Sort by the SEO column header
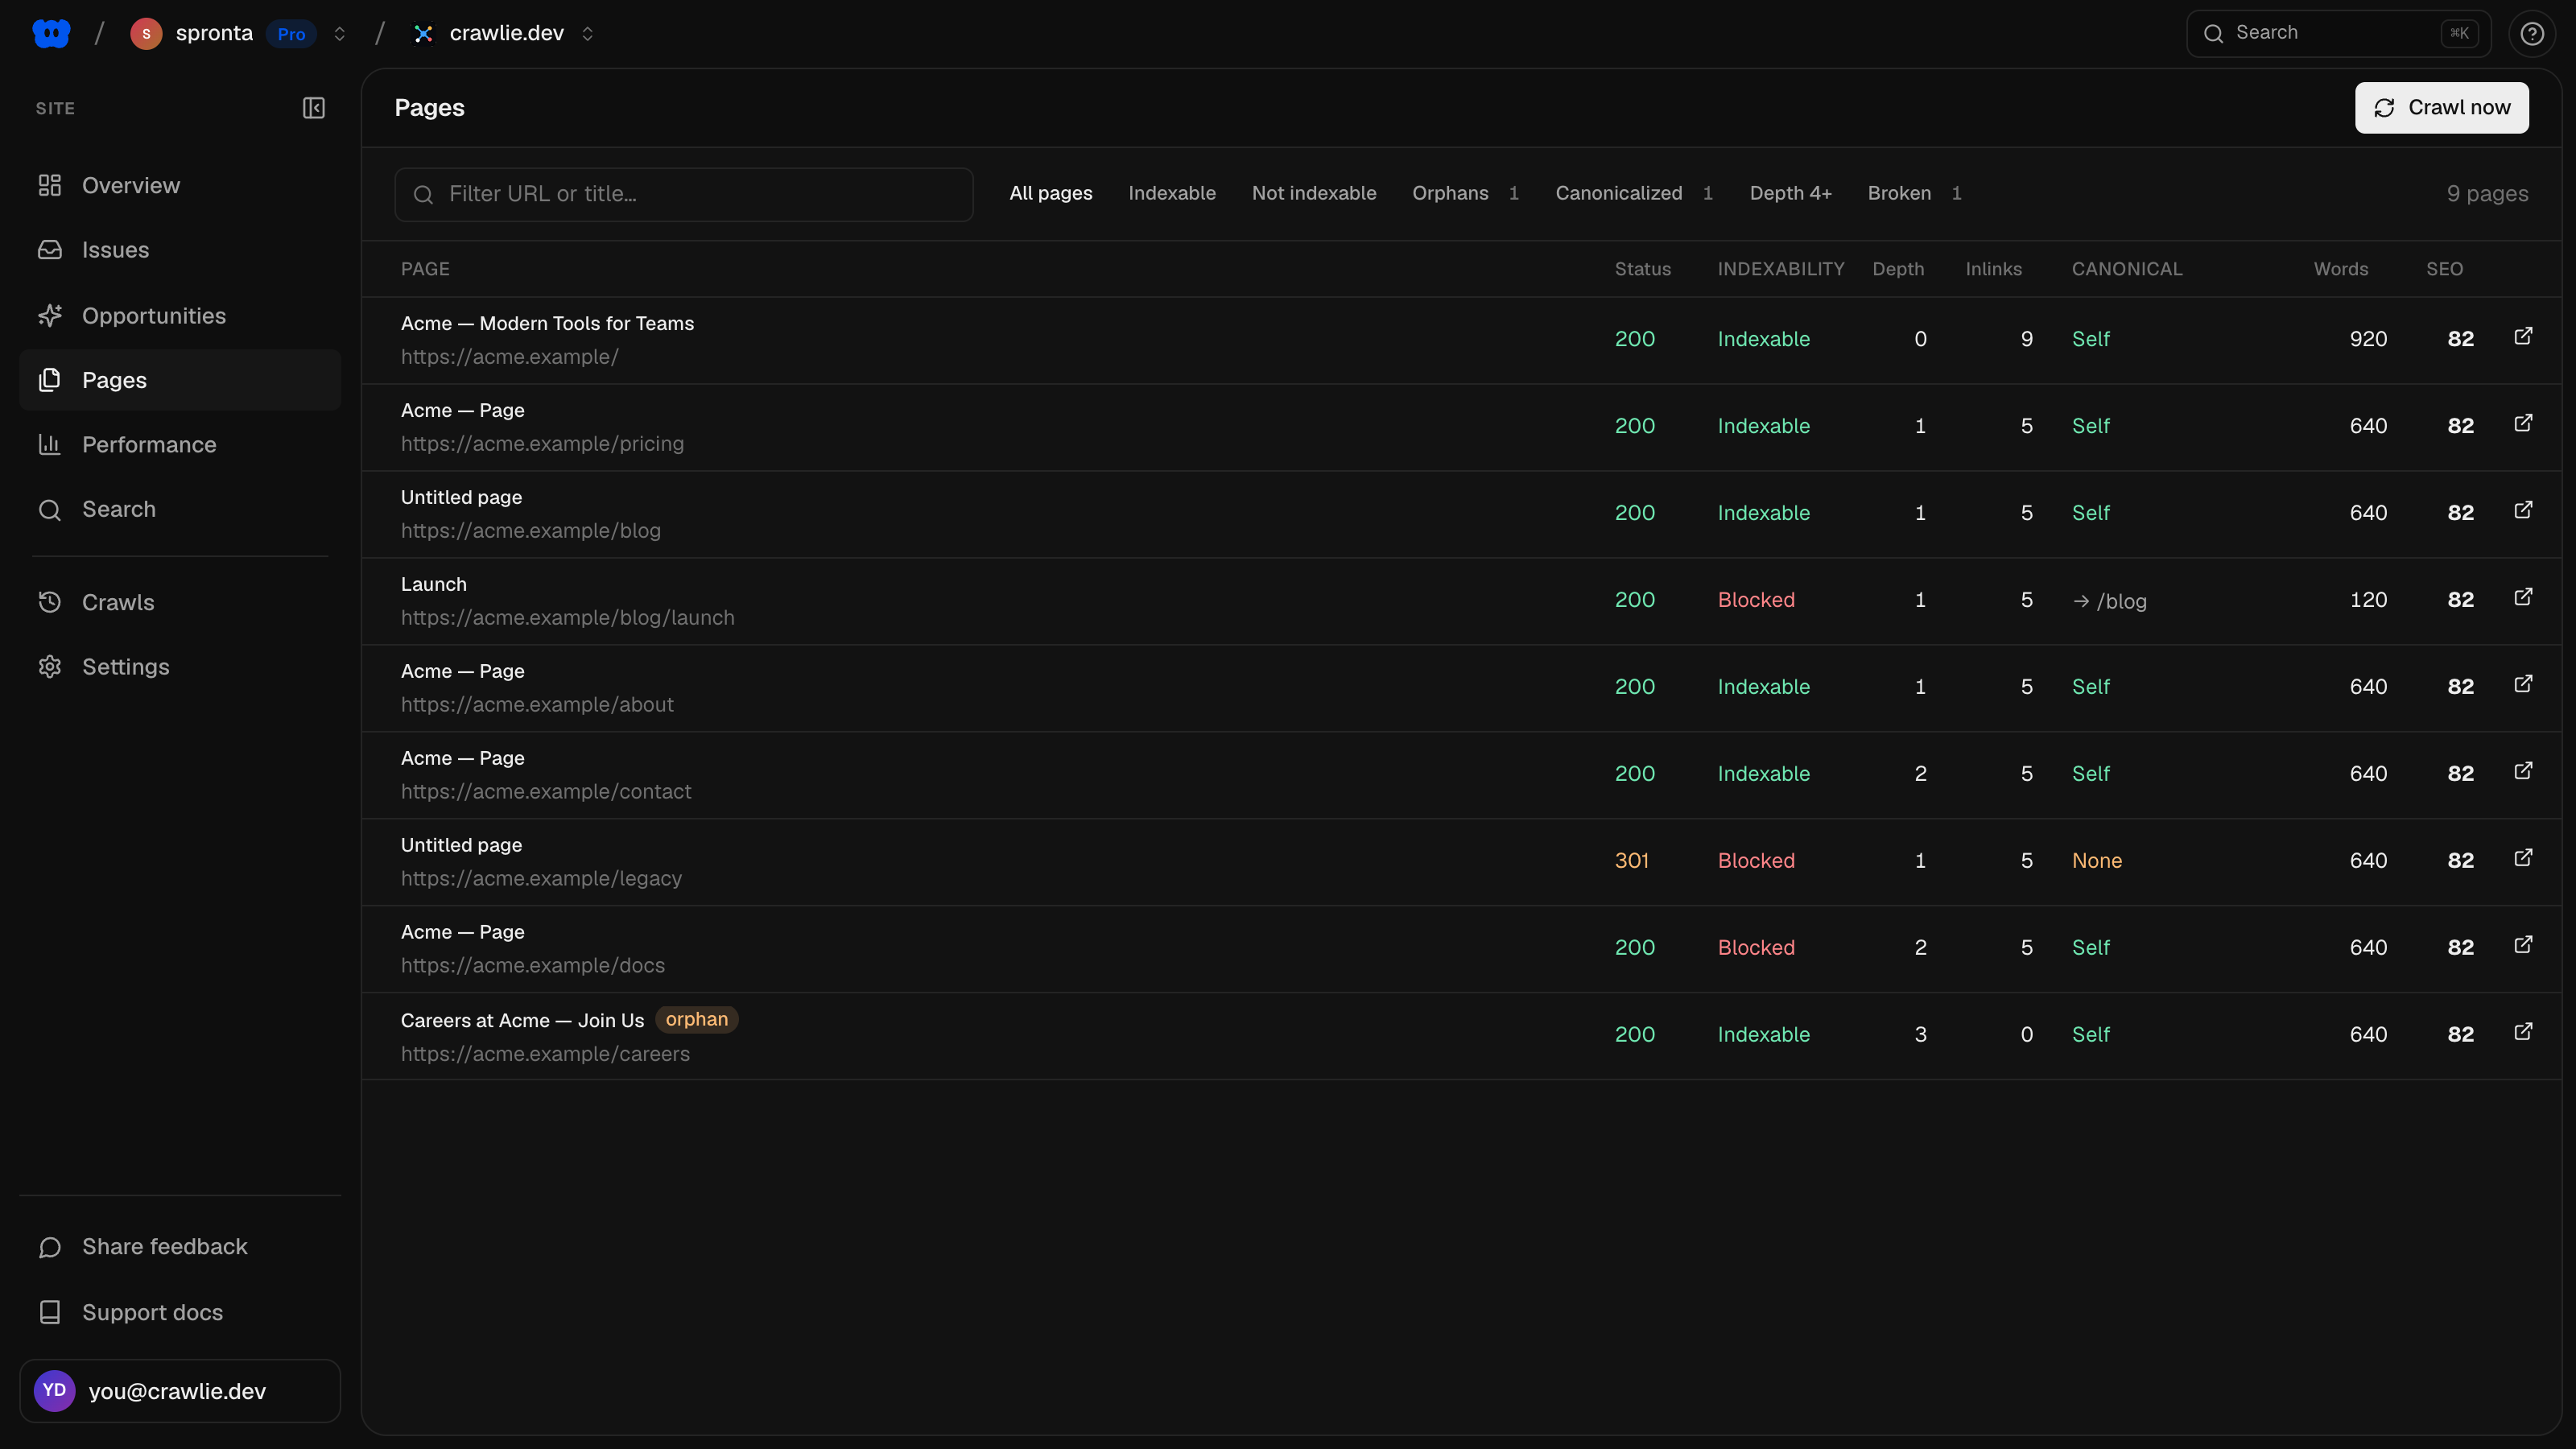Screen dimensions: 2576x1449 pos(2444,269)
